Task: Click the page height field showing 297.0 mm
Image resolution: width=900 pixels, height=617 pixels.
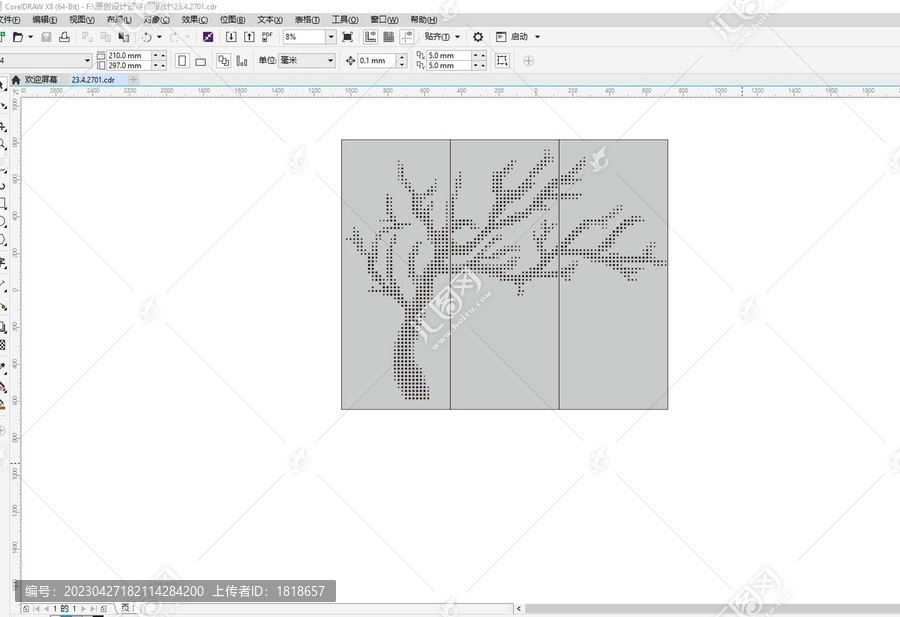Action: [129, 65]
